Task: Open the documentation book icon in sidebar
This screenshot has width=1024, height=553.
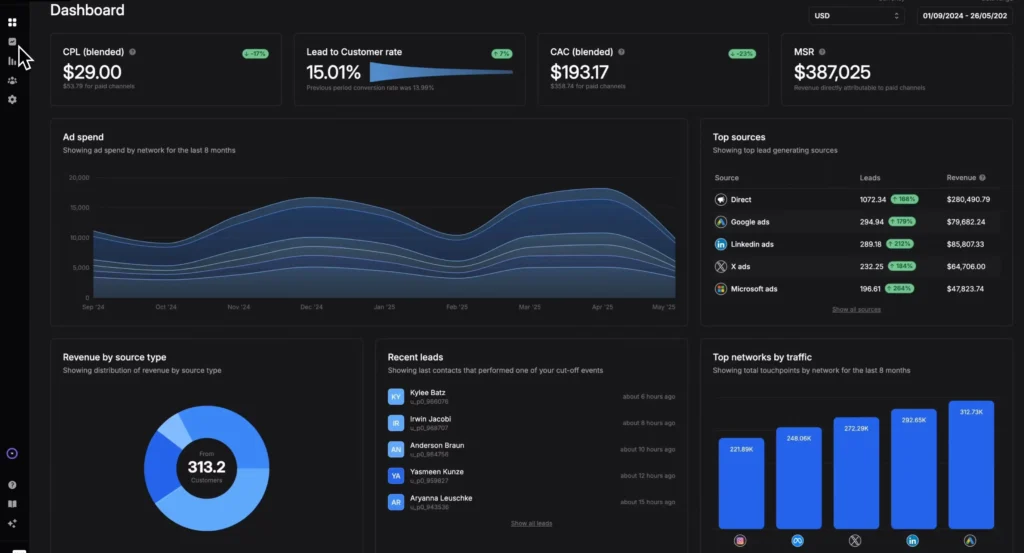Action: [x=12, y=504]
